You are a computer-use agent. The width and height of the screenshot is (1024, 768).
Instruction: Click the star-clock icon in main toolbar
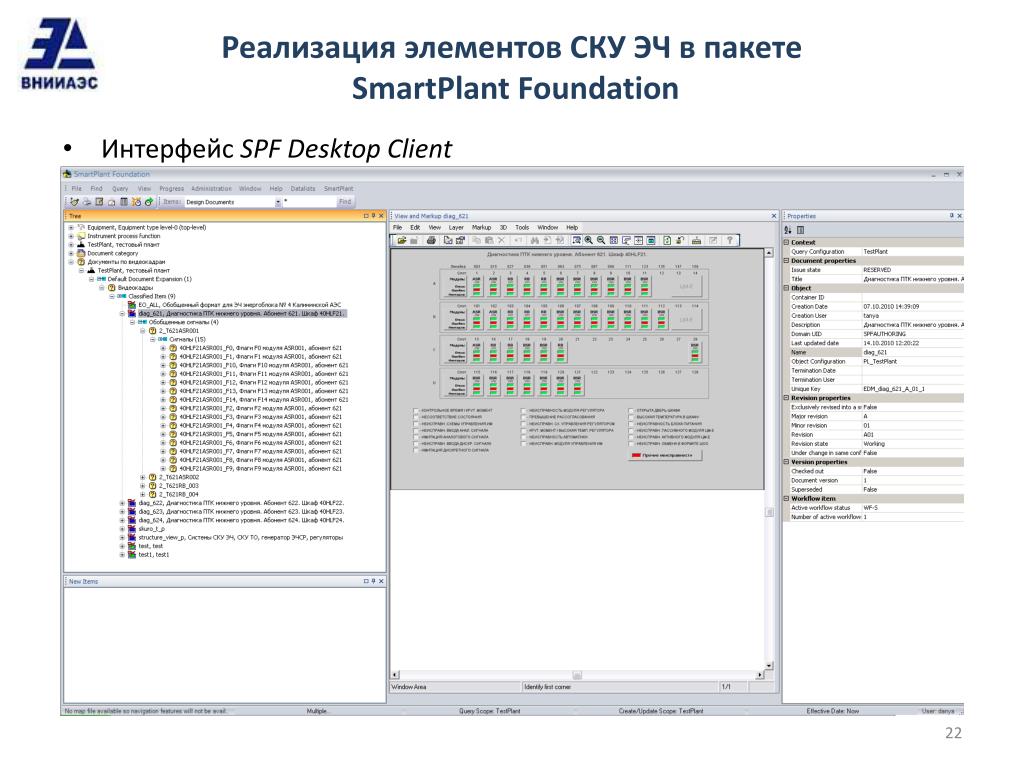[136, 202]
